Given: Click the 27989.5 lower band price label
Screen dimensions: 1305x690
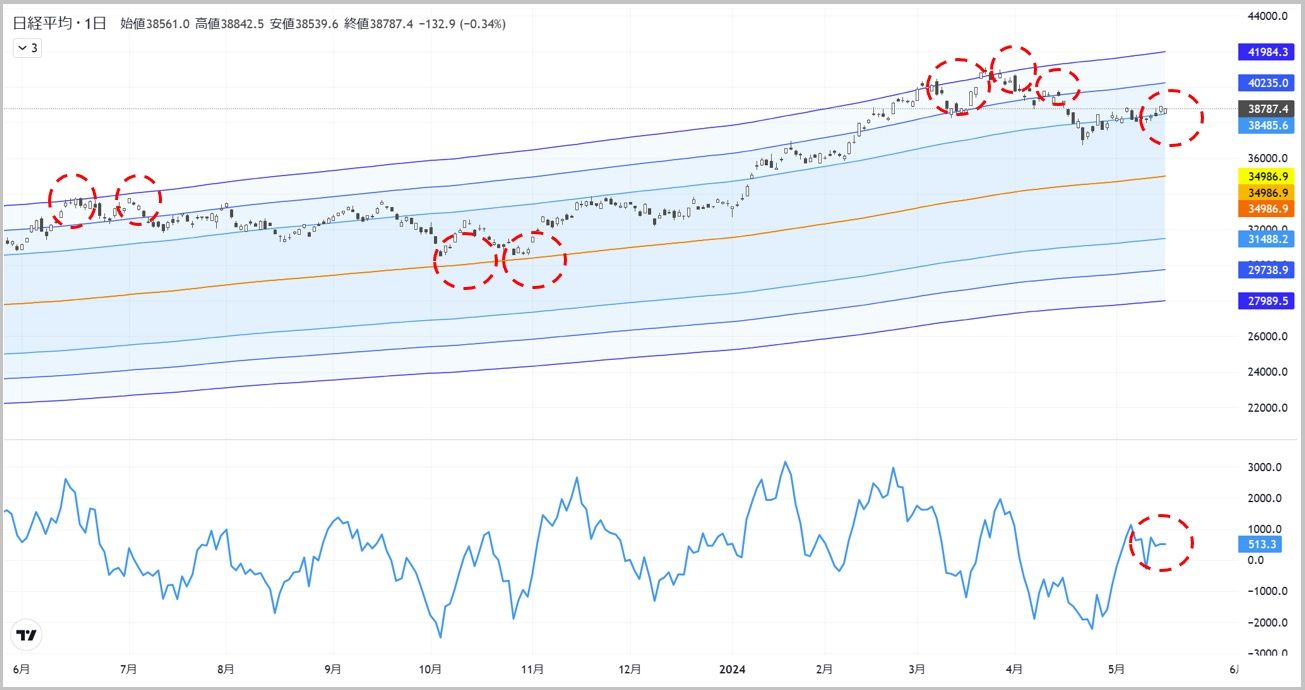Looking at the screenshot, I should 1267,301.
